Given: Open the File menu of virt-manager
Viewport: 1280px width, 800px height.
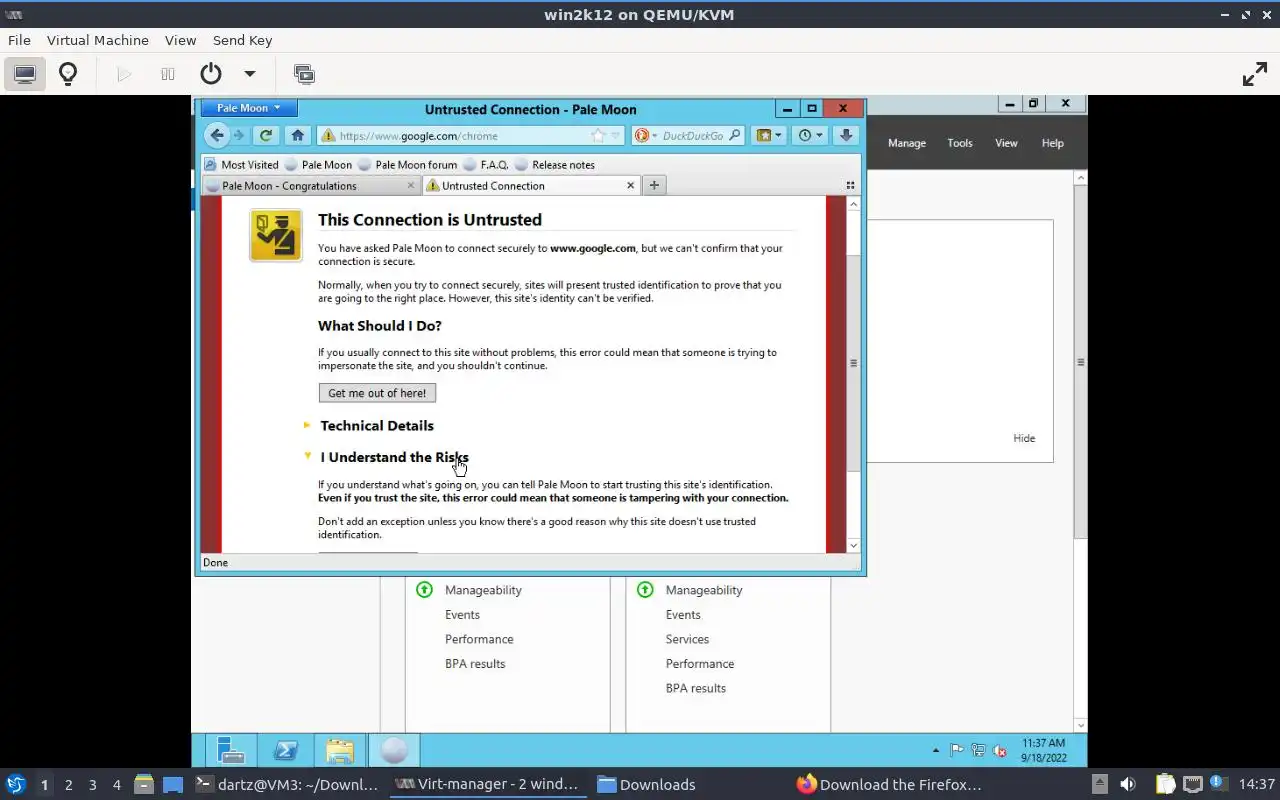Looking at the screenshot, I should point(19,40).
